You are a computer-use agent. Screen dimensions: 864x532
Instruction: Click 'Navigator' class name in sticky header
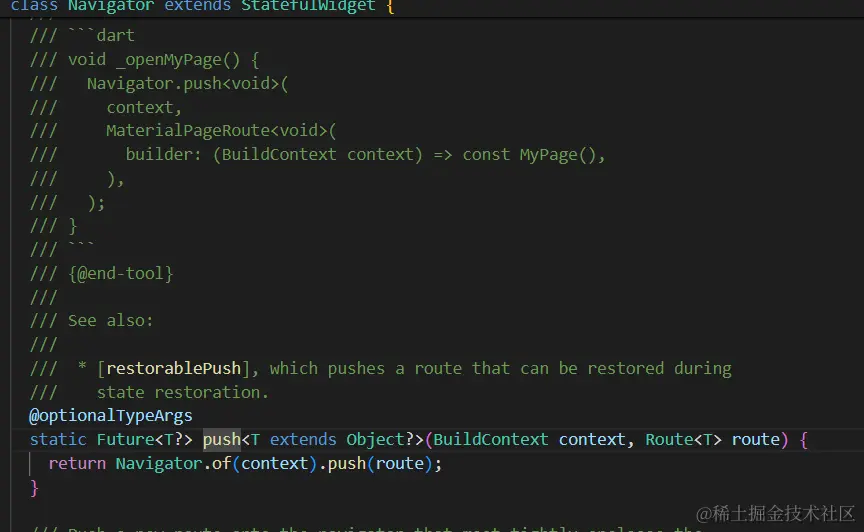click(111, 6)
